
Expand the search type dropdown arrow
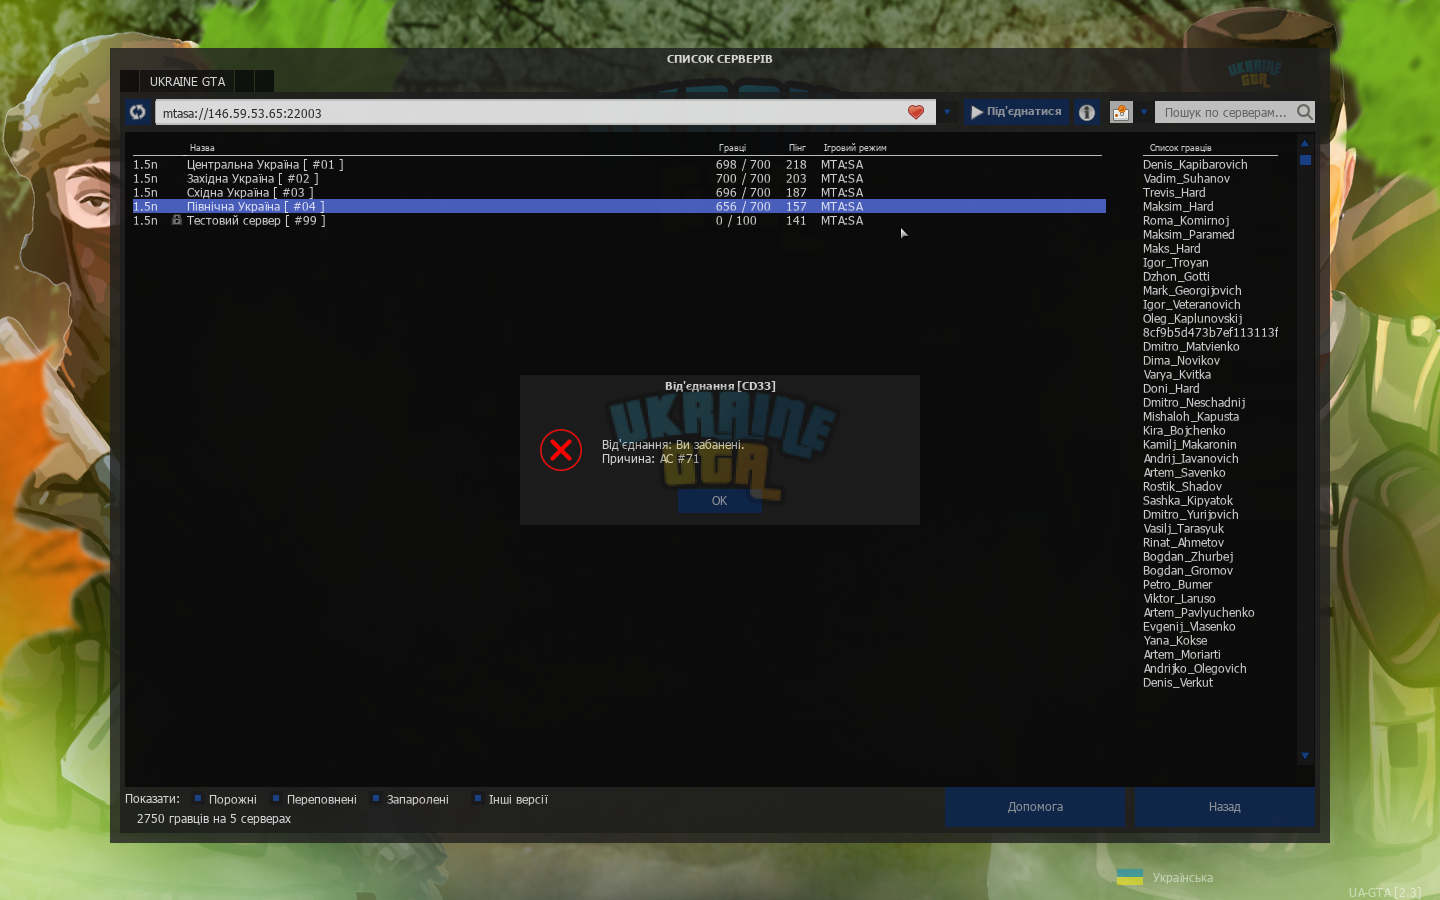click(x=1144, y=112)
